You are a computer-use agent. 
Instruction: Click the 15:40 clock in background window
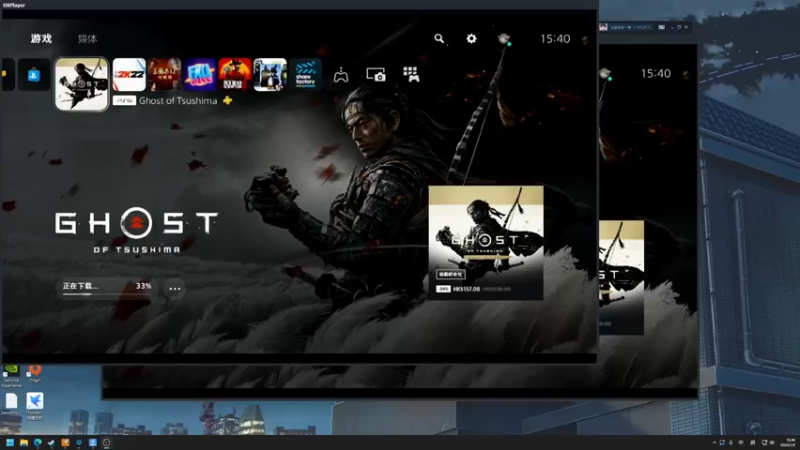[x=656, y=73]
